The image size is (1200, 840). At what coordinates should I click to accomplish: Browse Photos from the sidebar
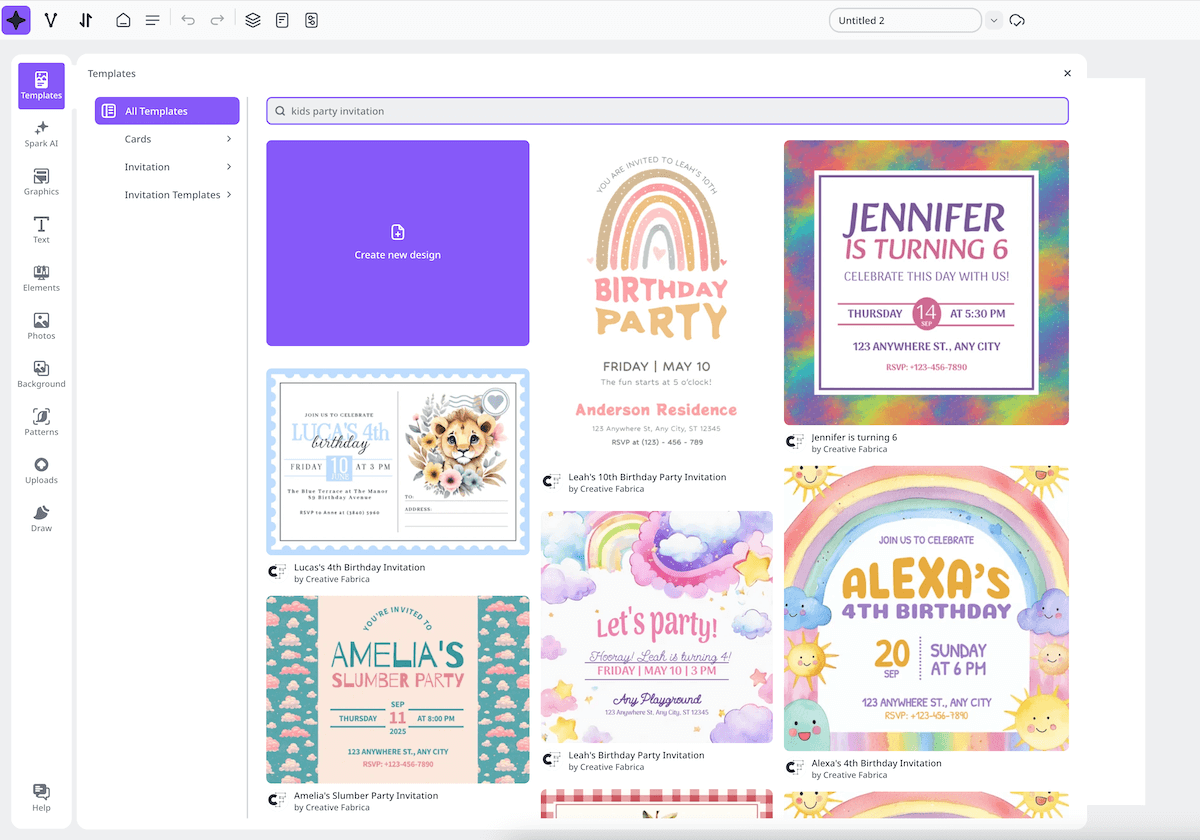[x=41, y=325]
